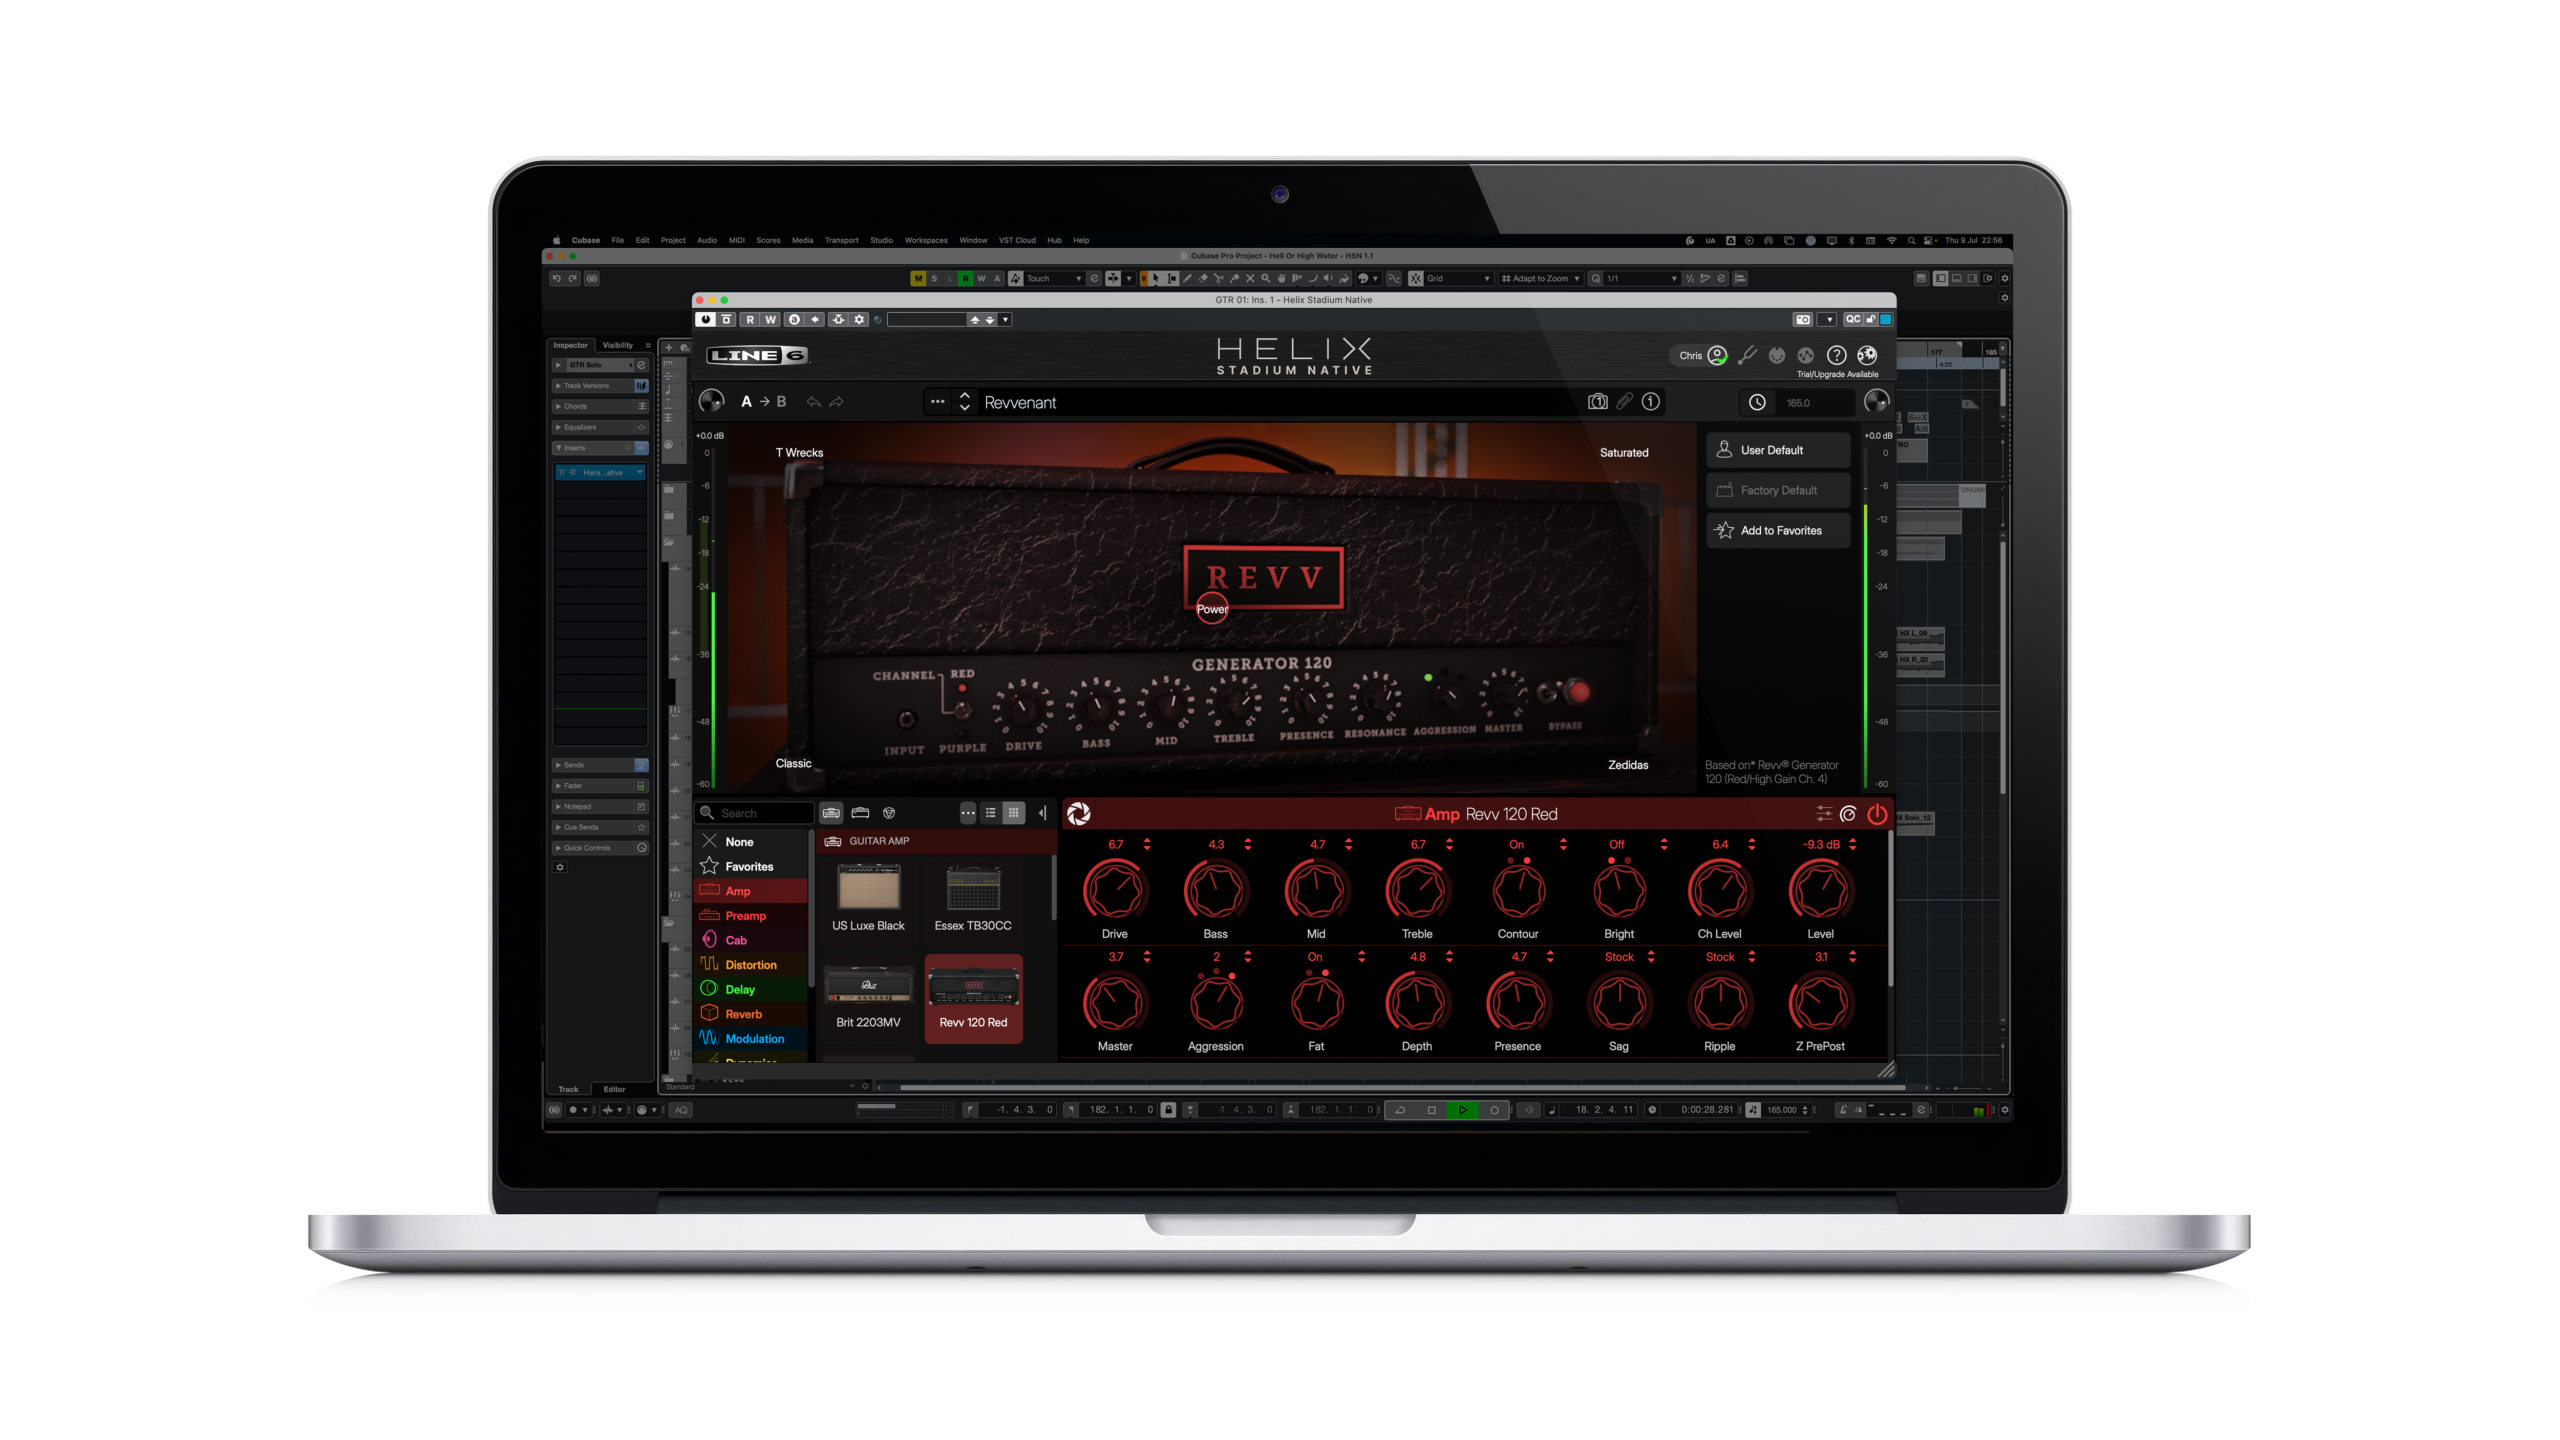Click the circular reset icon in Amp header
This screenshot has width=2560, height=1440.
tap(1848, 814)
